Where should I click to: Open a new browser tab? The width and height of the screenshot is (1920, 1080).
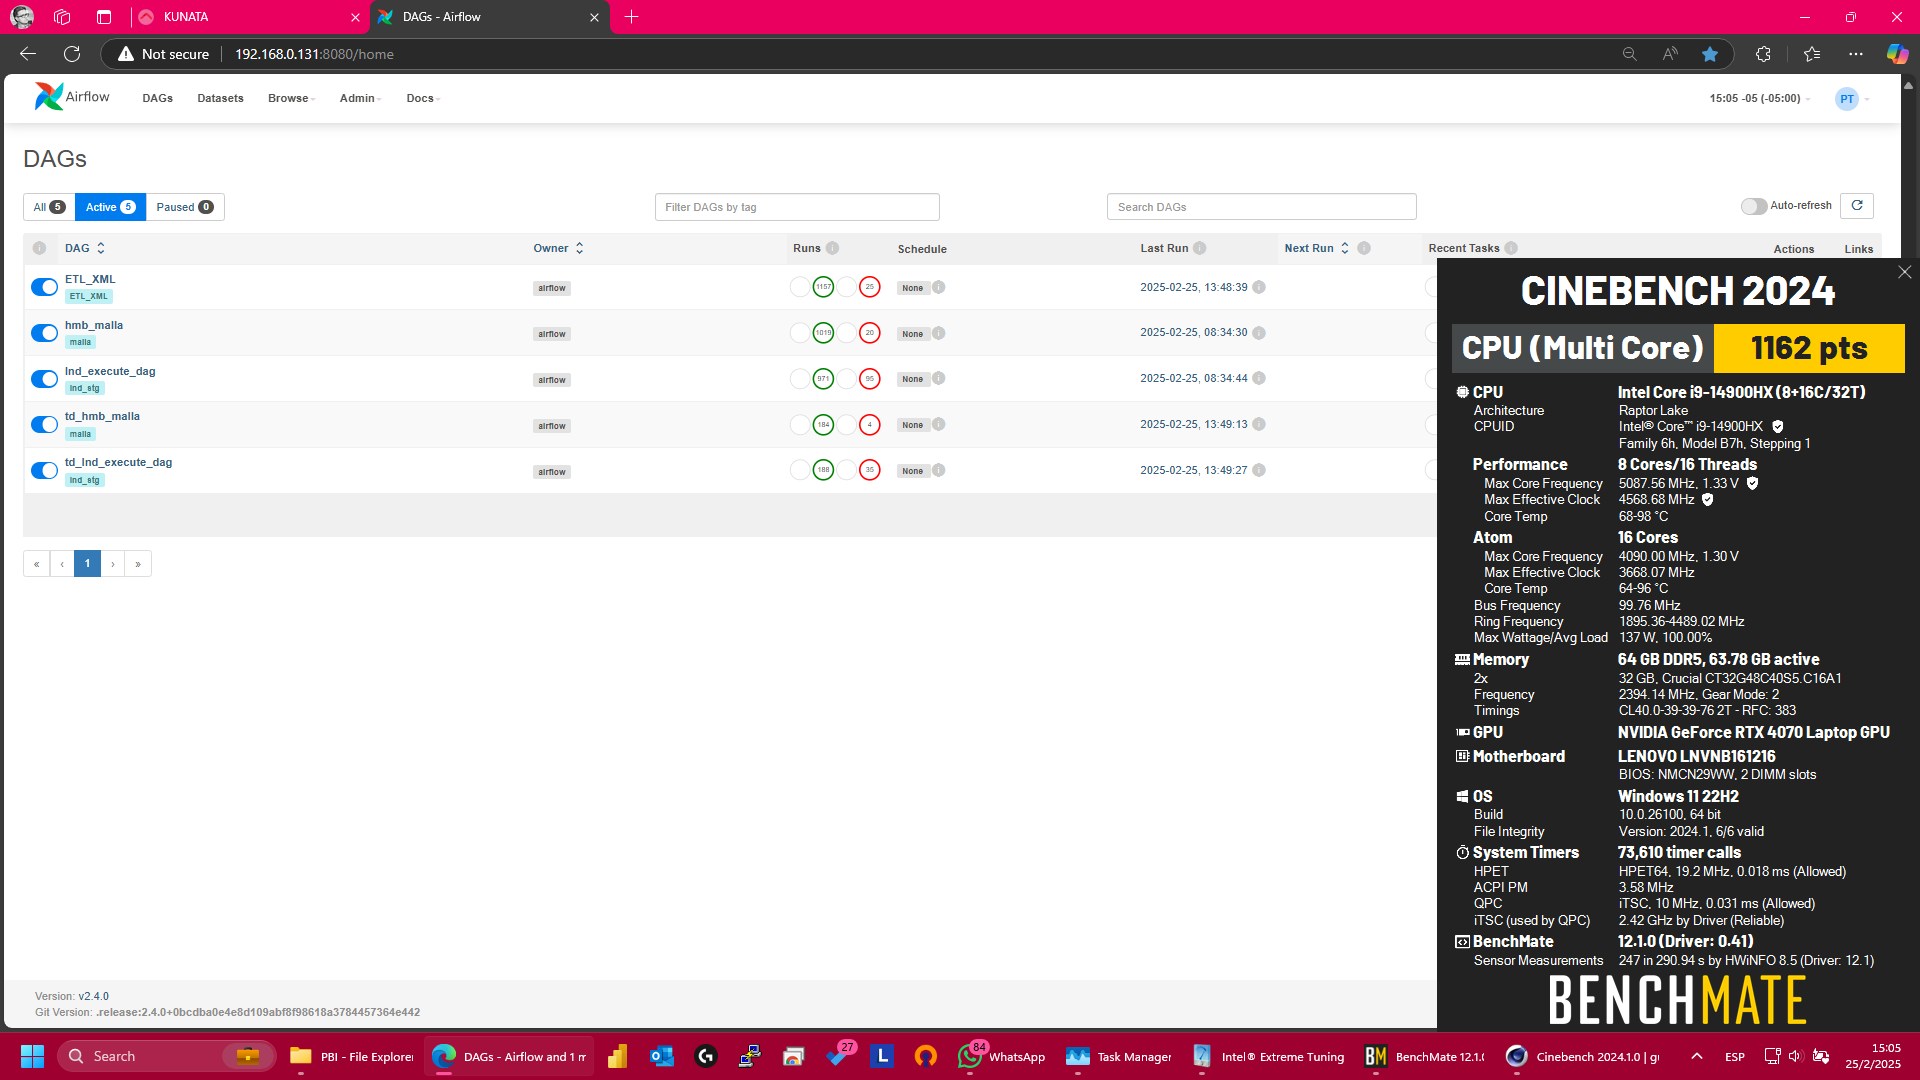[x=631, y=17]
